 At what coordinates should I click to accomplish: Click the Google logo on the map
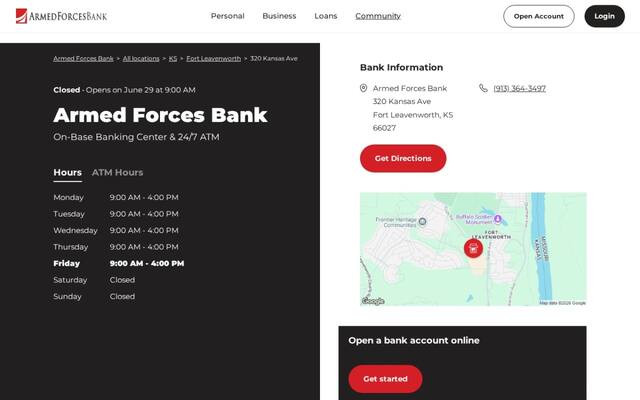point(373,301)
